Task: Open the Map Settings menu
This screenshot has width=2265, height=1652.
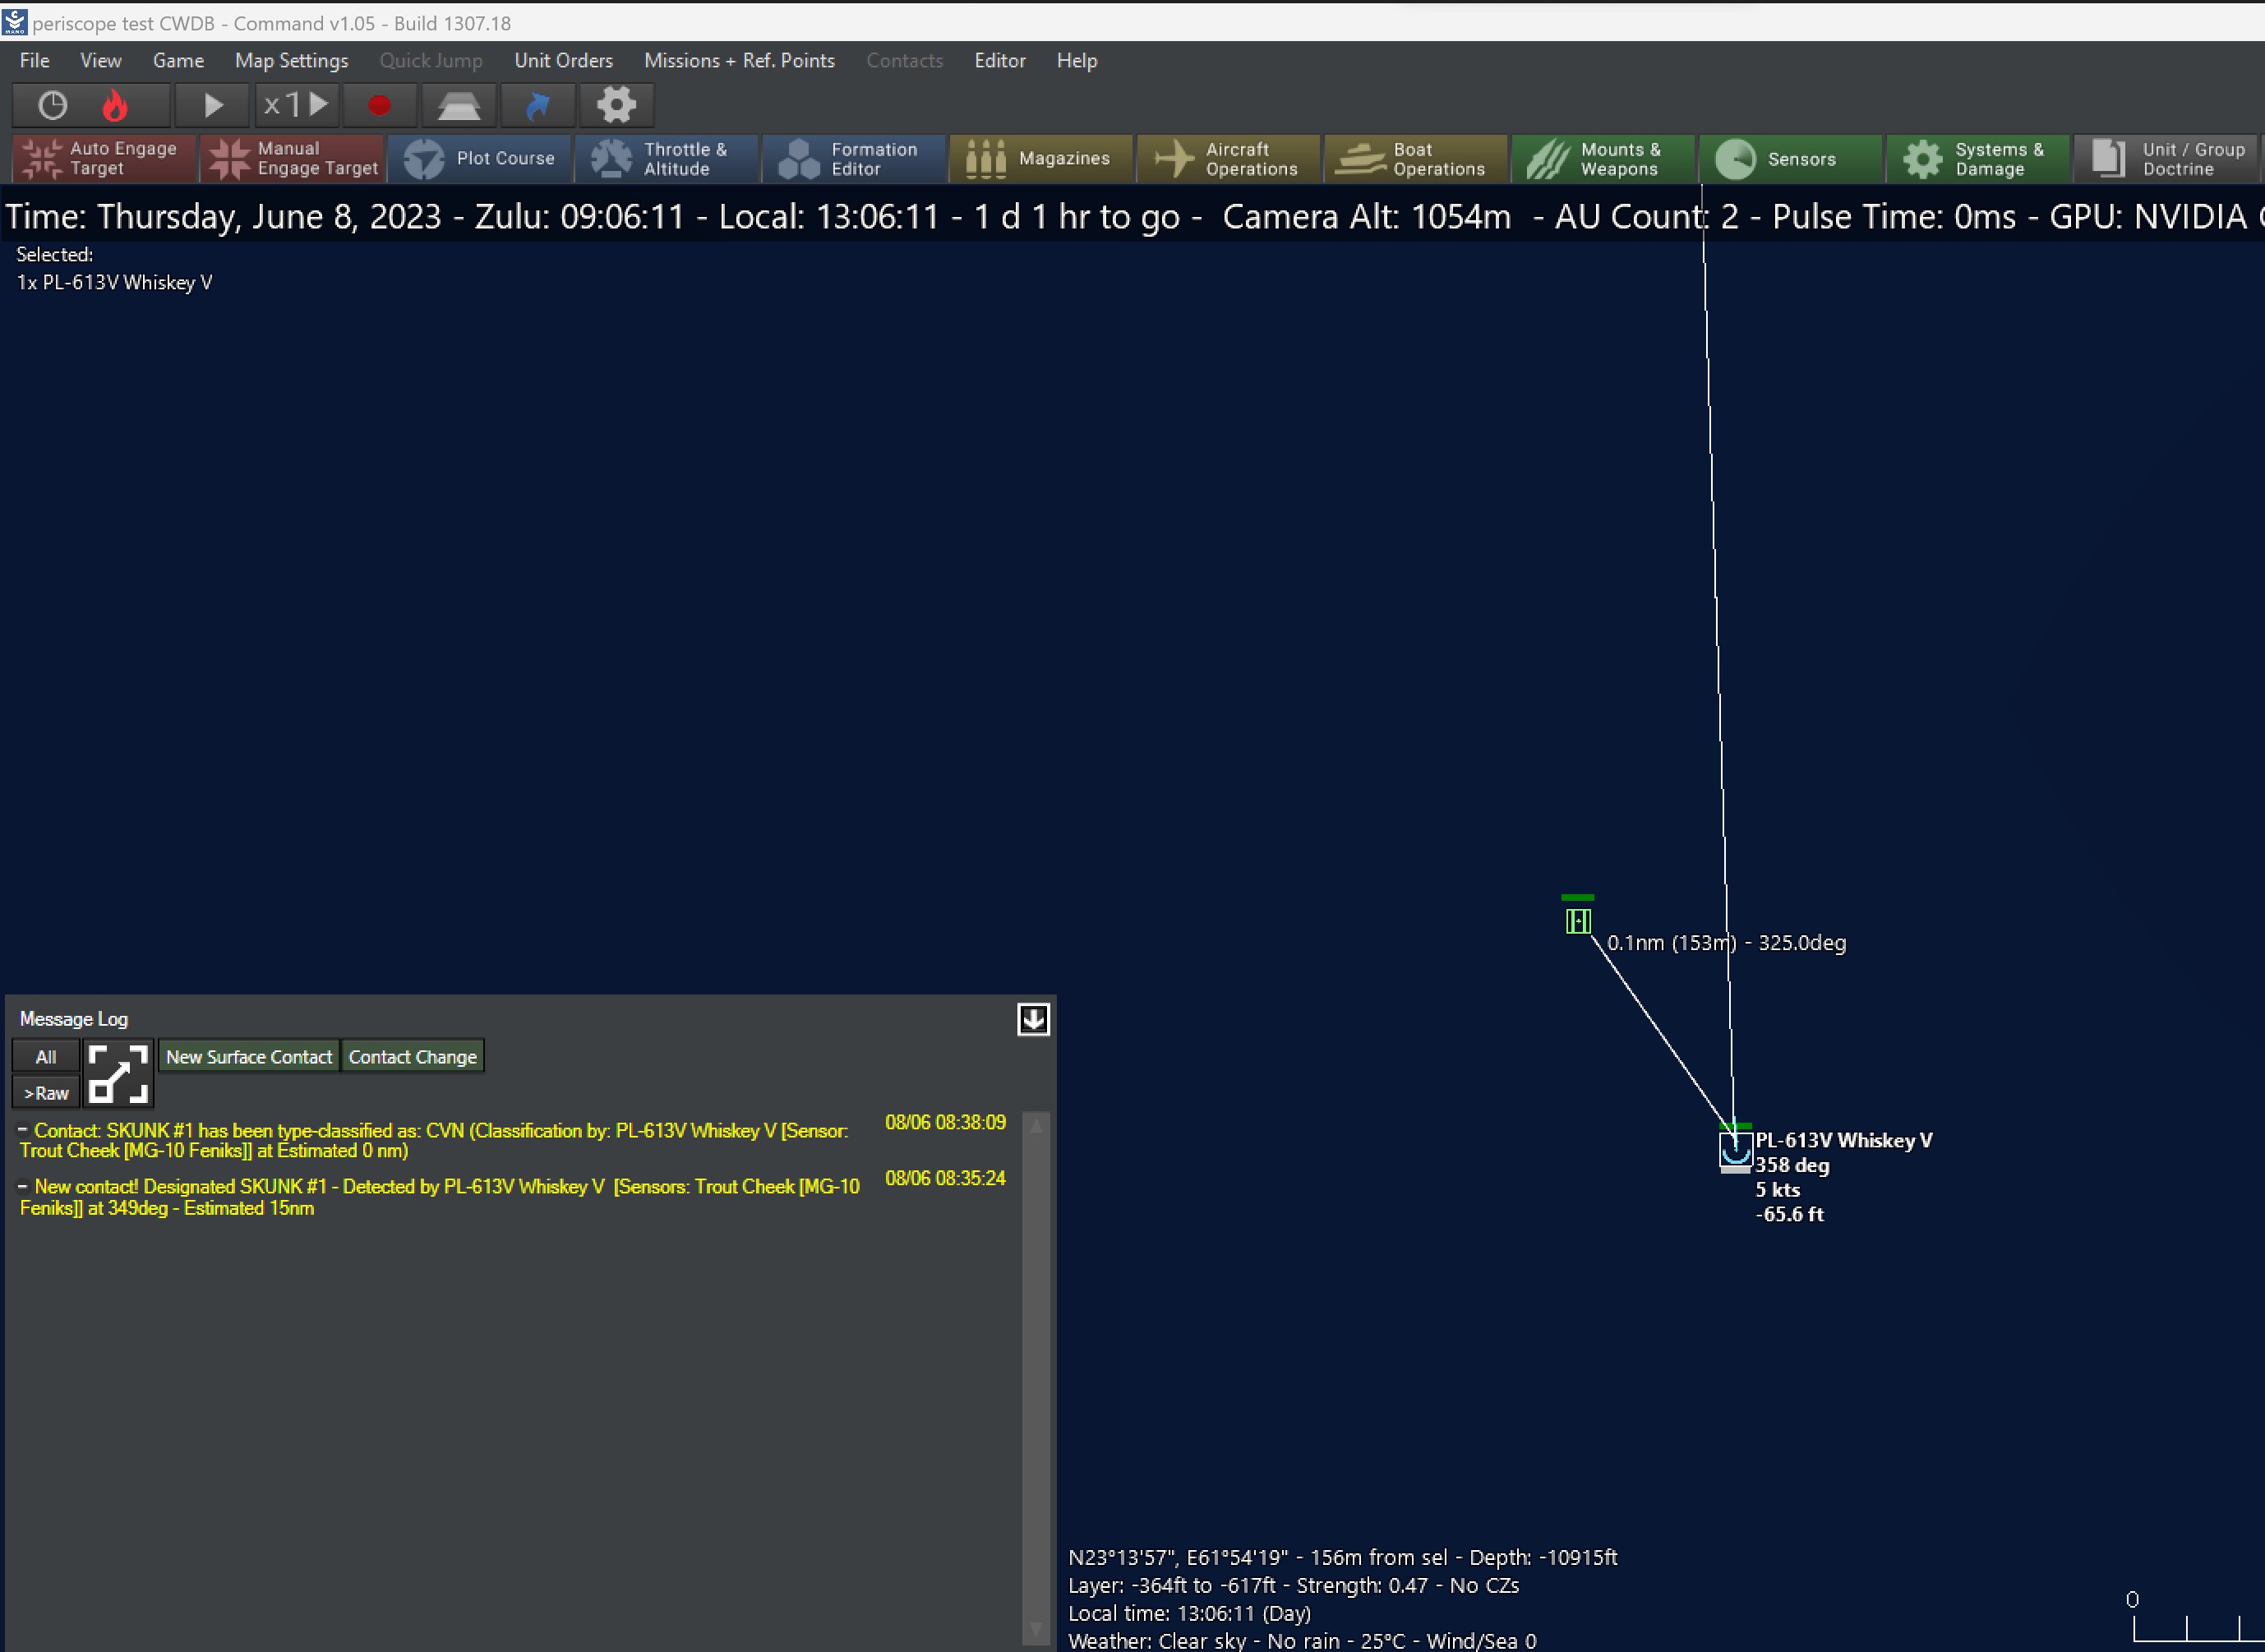Action: click(x=291, y=61)
